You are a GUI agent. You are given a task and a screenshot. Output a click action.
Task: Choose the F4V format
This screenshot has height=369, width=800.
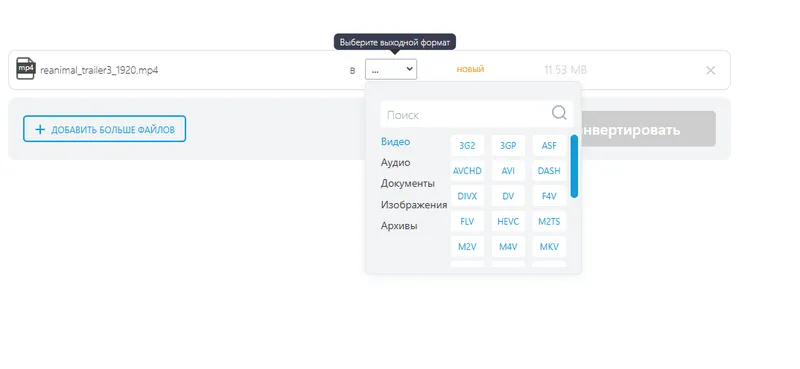(x=549, y=196)
